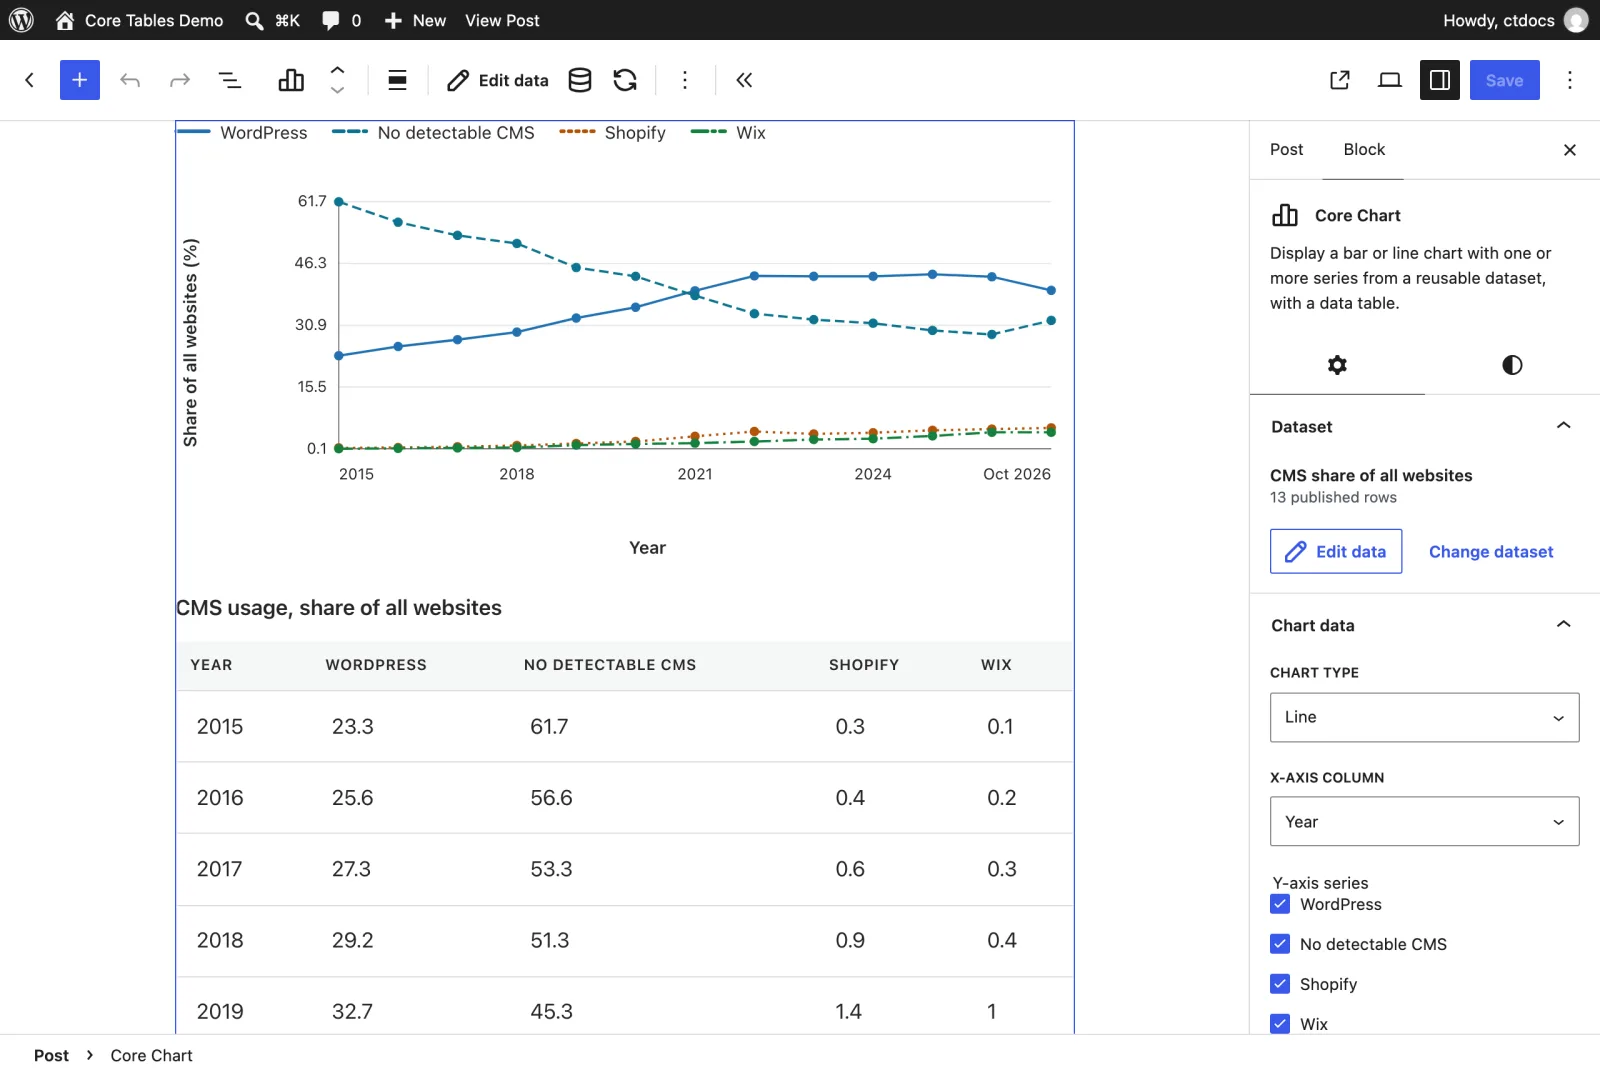The image size is (1600, 1075).
Task: Uncheck the Wix series checkbox
Action: 1280,1024
